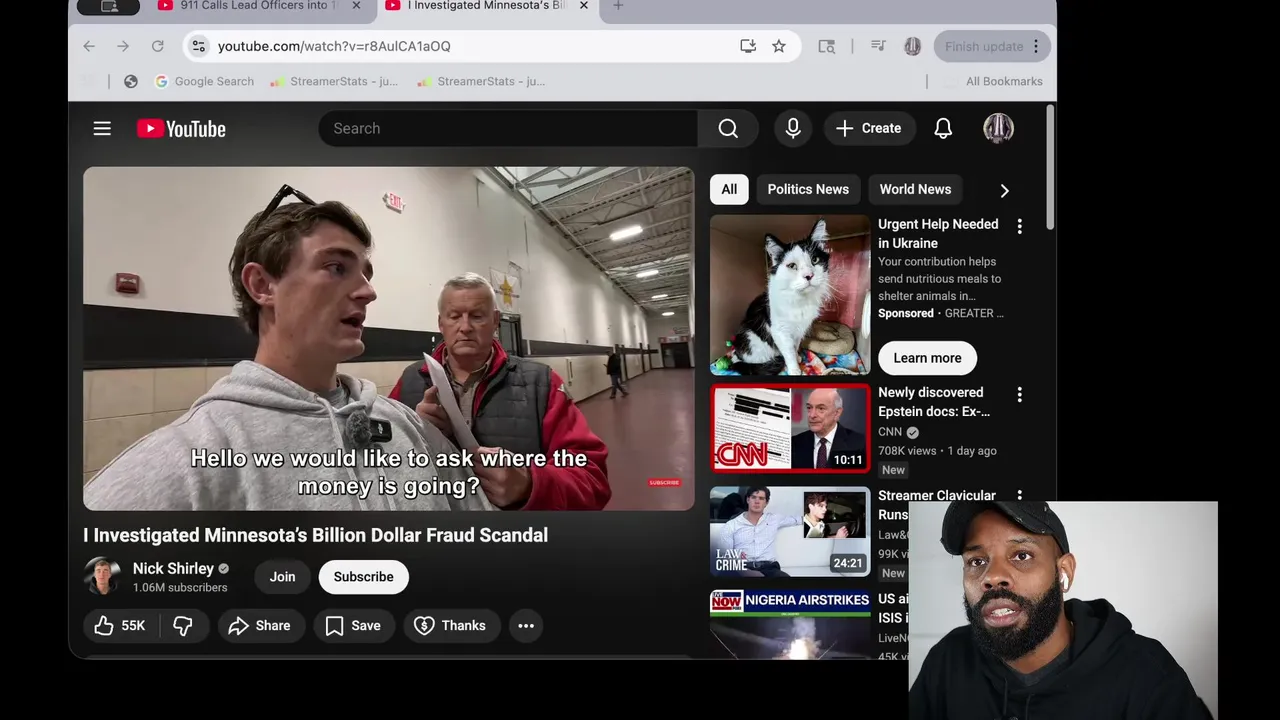Viewport: 1280px width, 720px height.
Task: Open second StreamerStats bookmark
Action: 482,81
